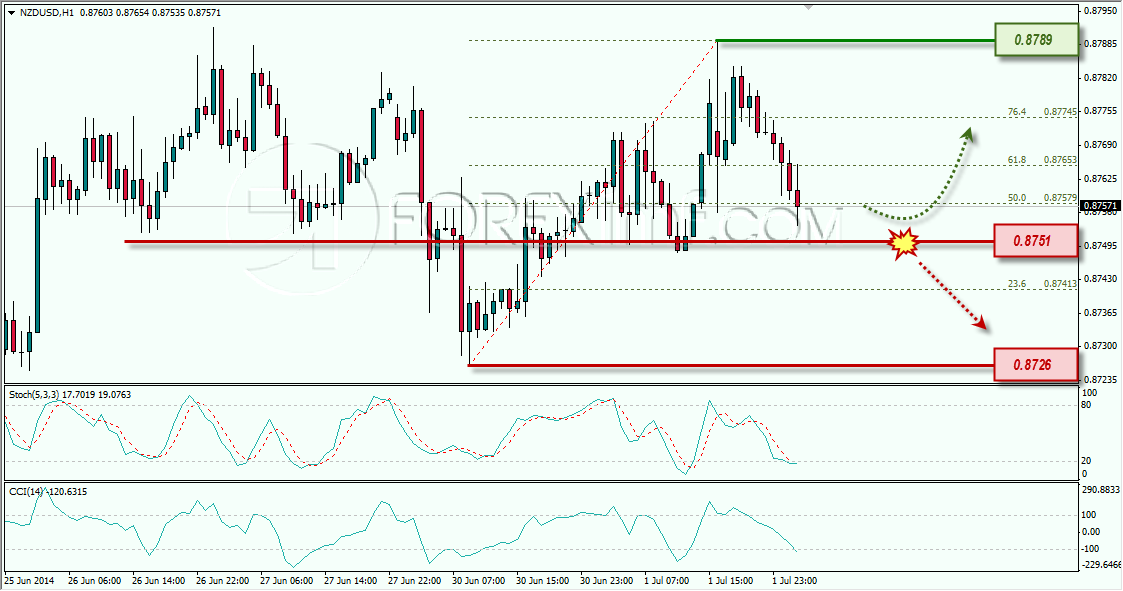
Task: Select the NZDUSD,H1 chart title
Action: click(x=46, y=13)
